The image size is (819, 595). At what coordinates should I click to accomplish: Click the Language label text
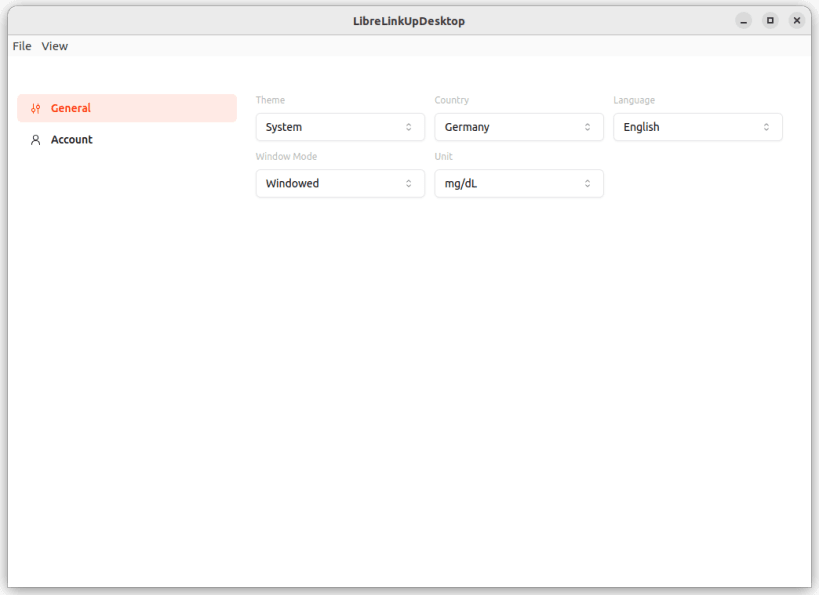click(x=634, y=100)
